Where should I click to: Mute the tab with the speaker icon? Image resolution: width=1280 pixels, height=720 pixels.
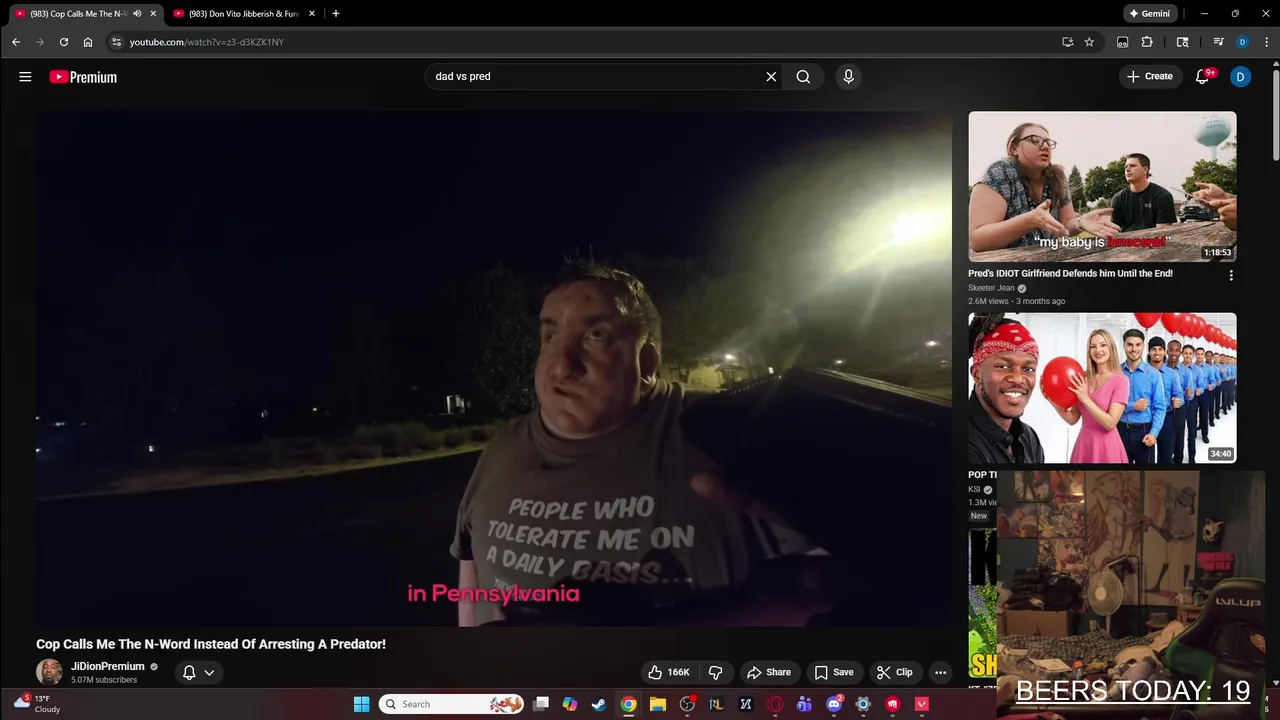pos(137,14)
